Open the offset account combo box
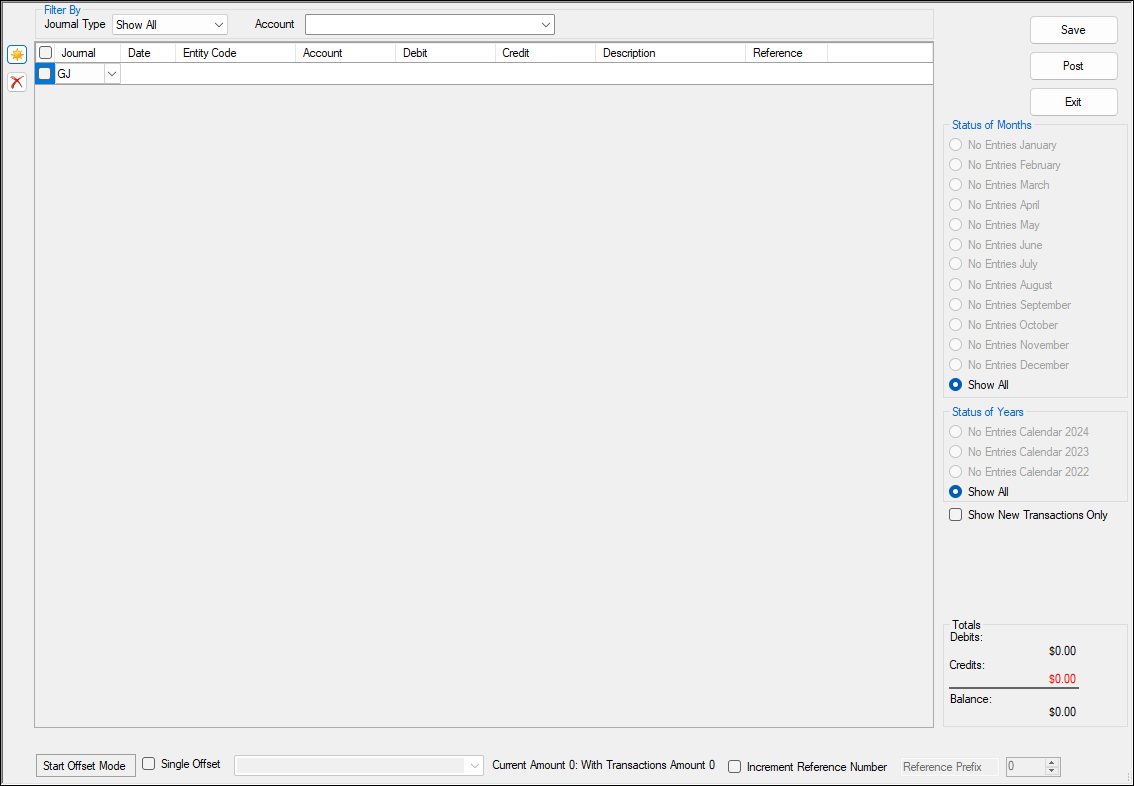The image size is (1134, 786). [474, 764]
